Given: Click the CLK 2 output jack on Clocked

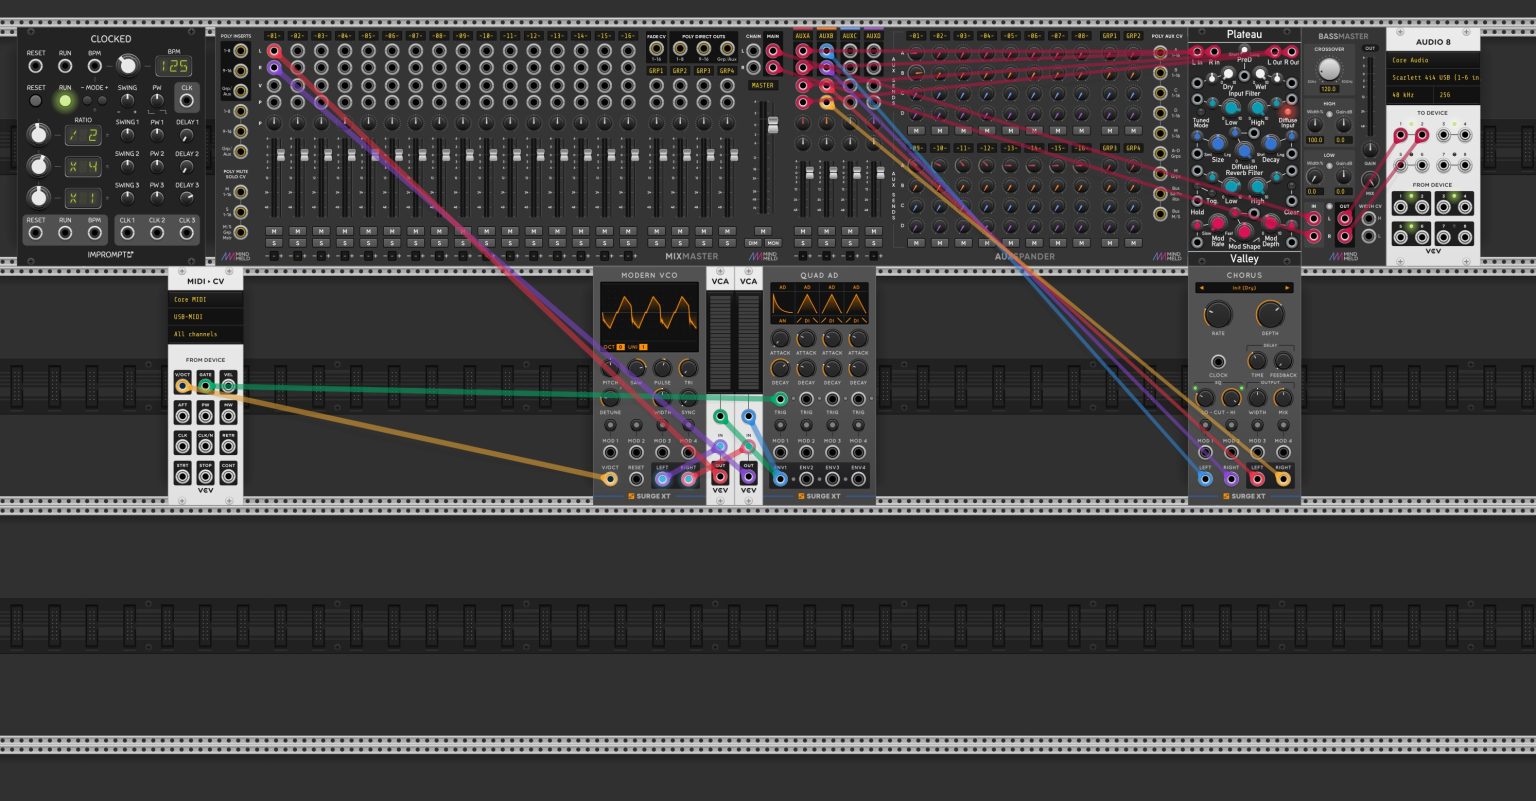Looking at the screenshot, I should [x=157, y=233].
